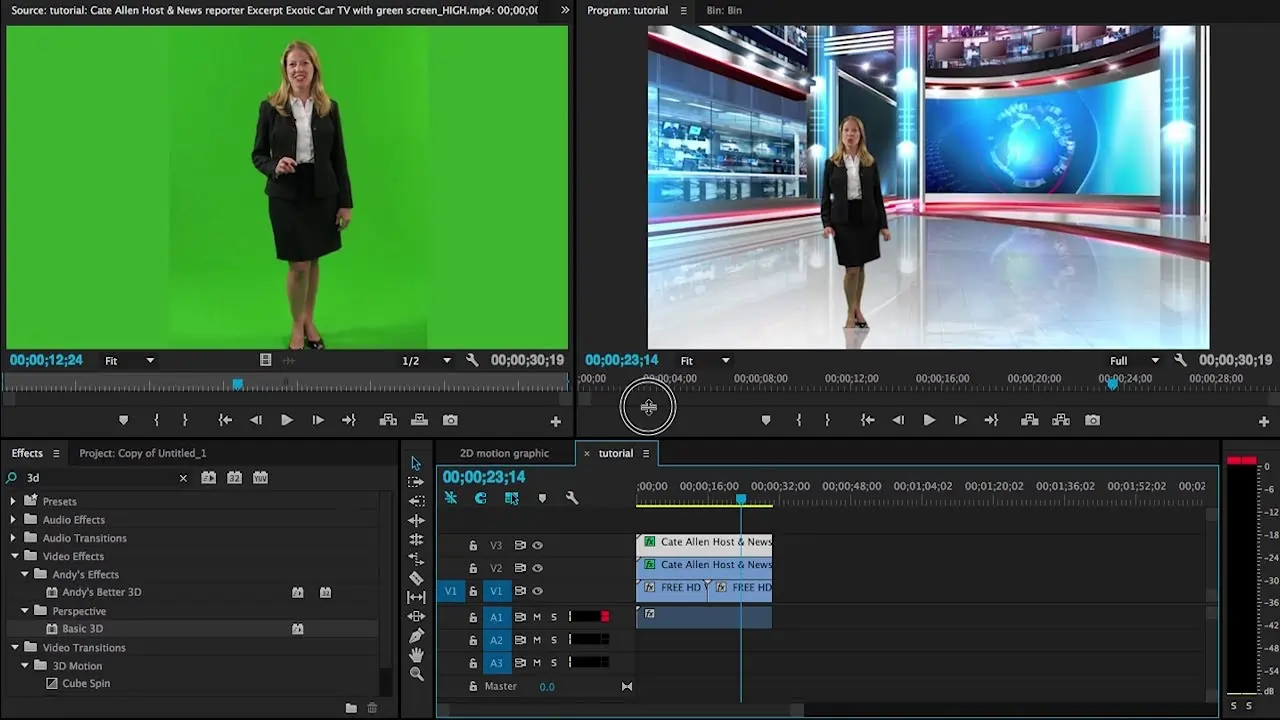The width and height of the screenshot is (1280, 720).
Task: Mute track A3
Action: click(x=537, y=663)
